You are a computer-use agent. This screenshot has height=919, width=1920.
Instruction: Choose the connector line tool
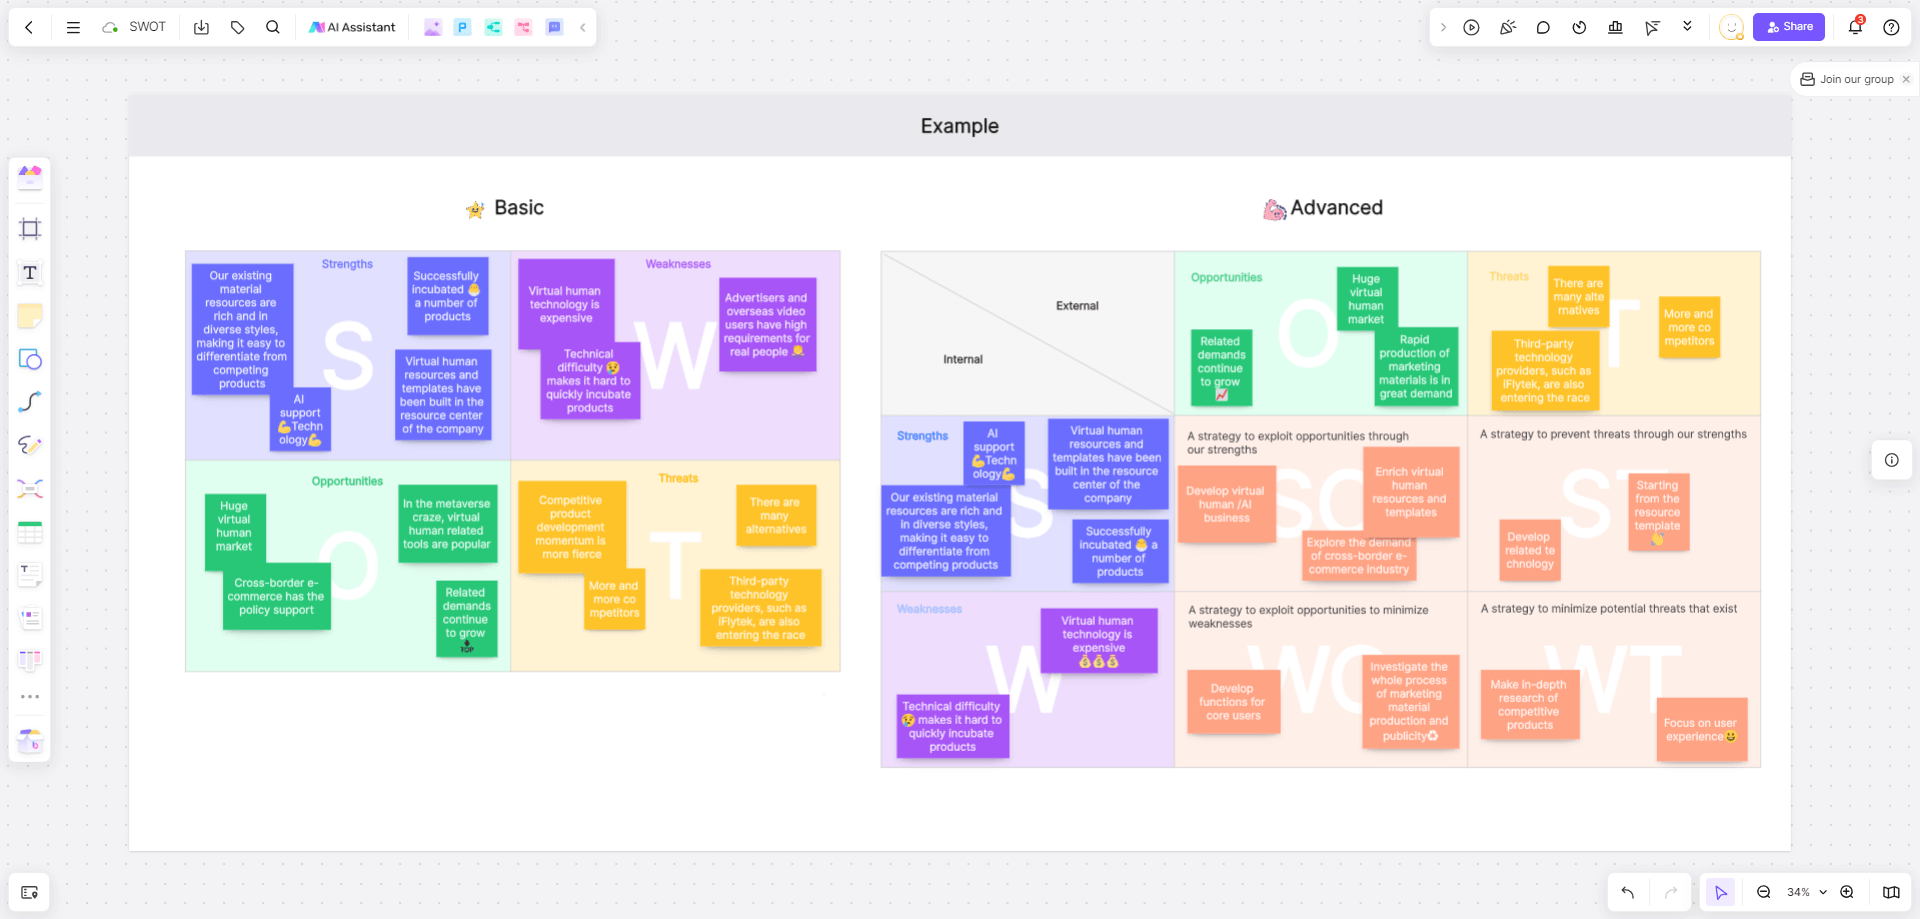30,402
